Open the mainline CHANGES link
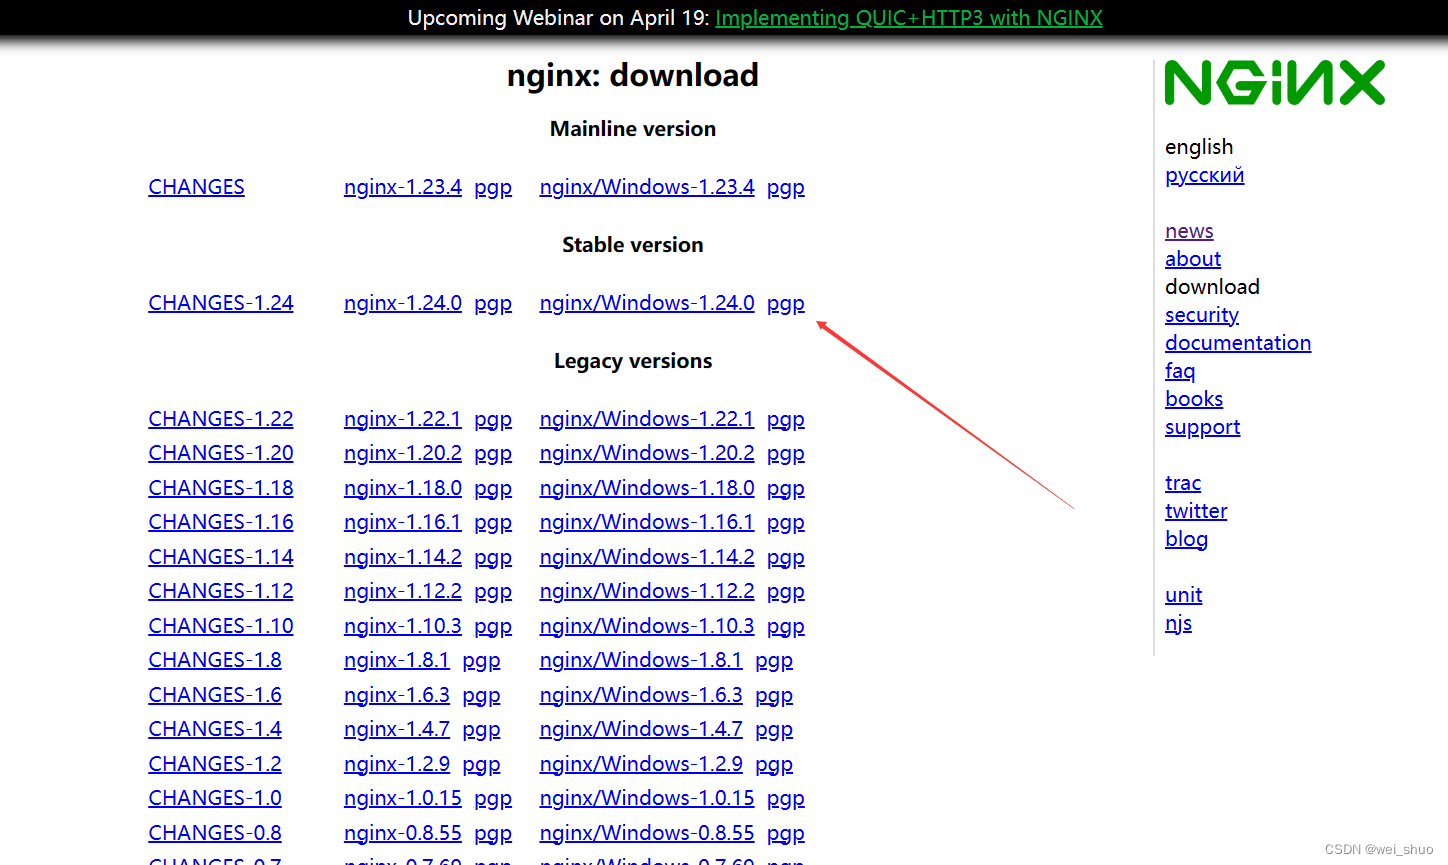Image resolution: width=1448 pixels, height=865 pixels. pyautogui.click(x=196, y=187)
